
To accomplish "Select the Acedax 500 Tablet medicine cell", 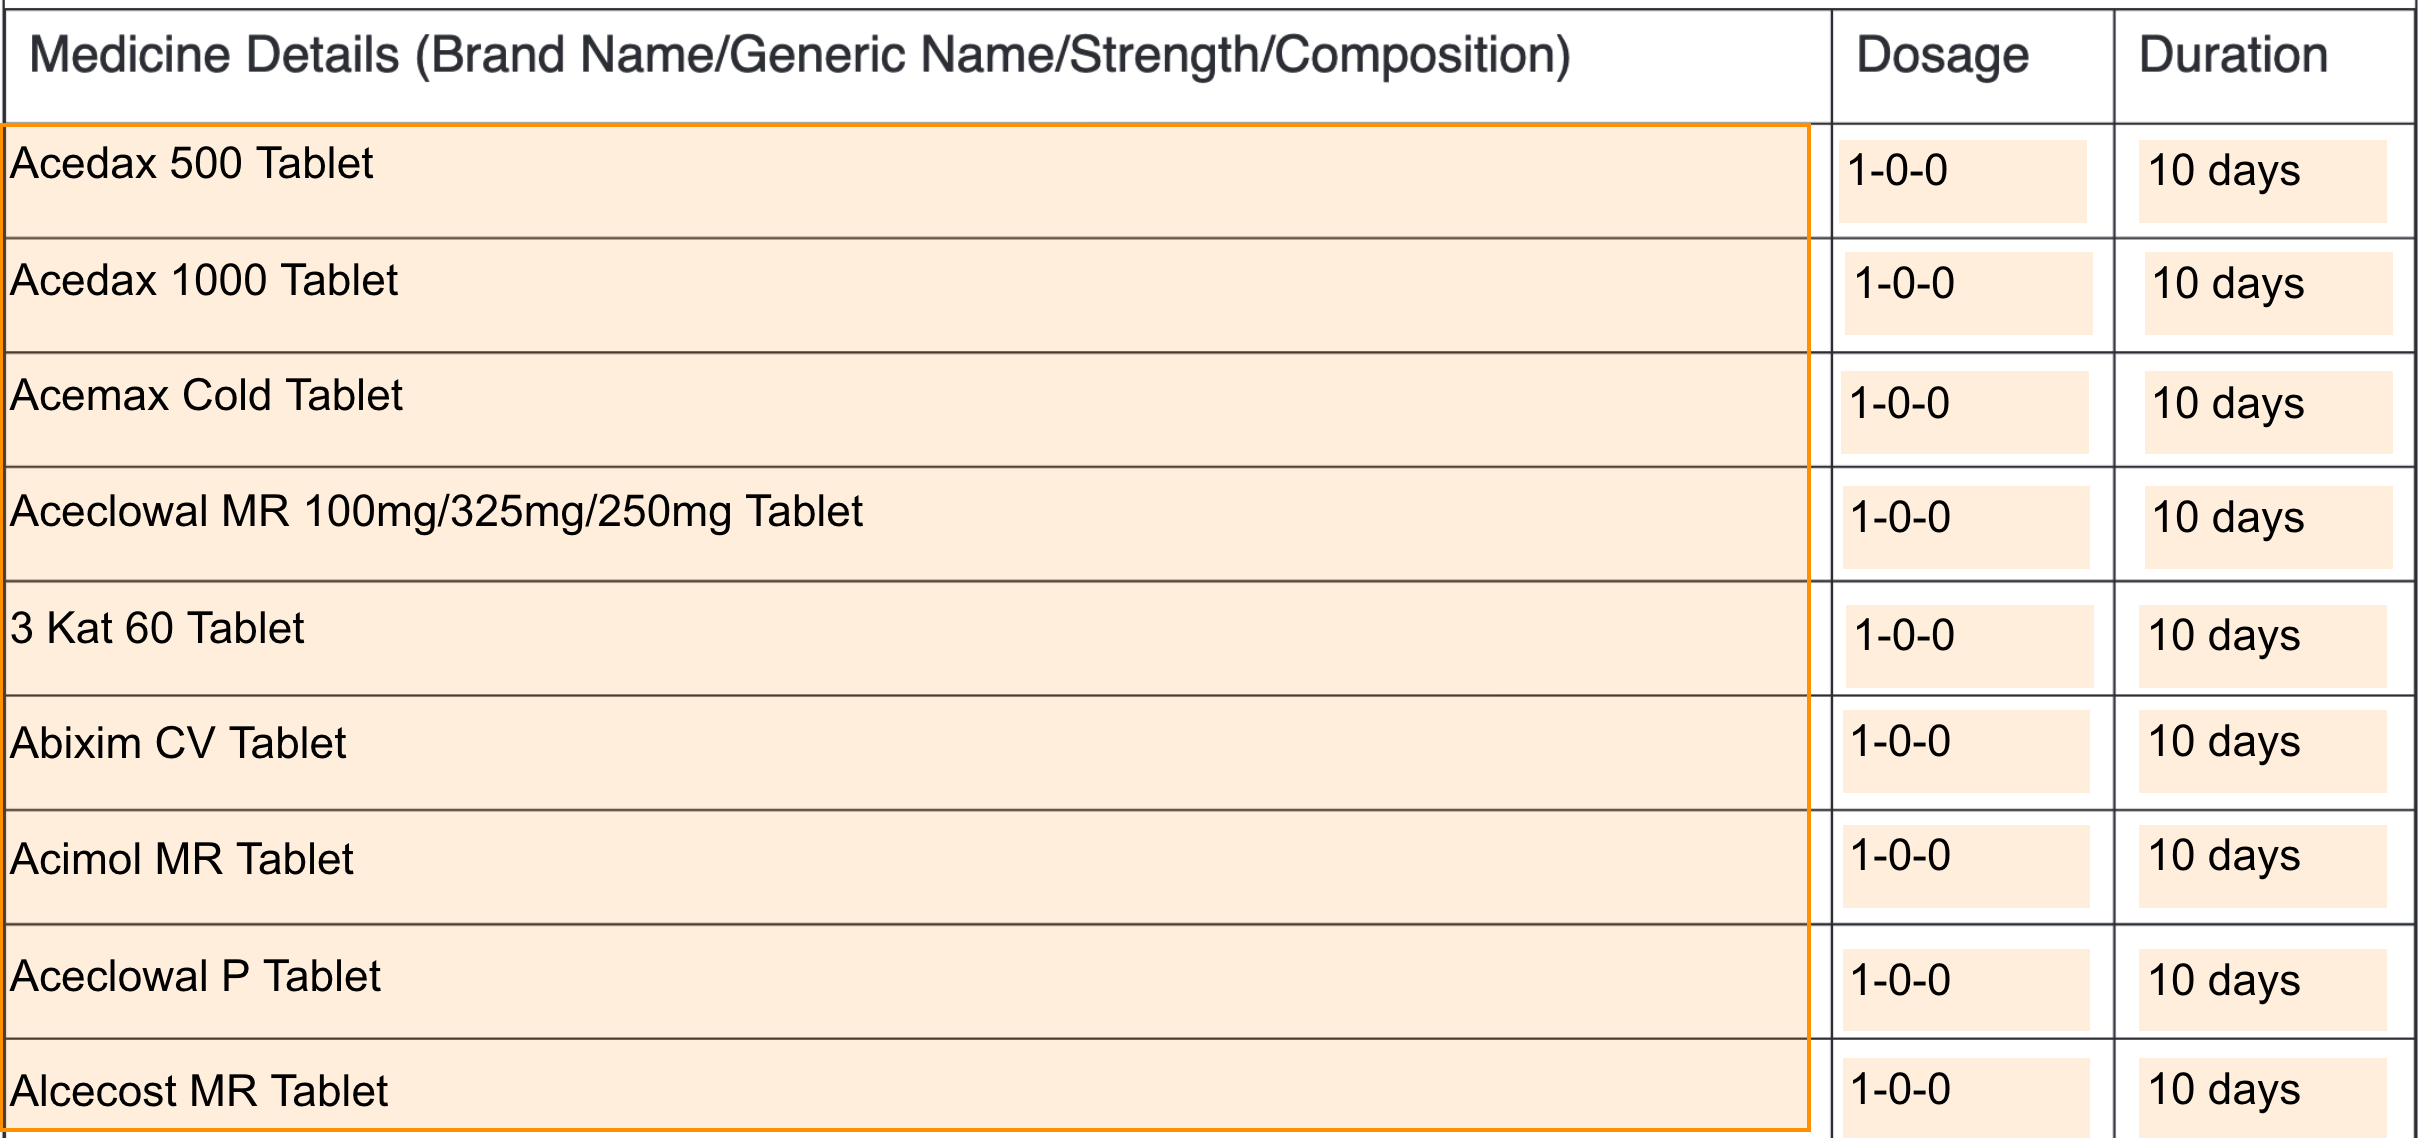I will pyautogui.click(x=906, y=181).
